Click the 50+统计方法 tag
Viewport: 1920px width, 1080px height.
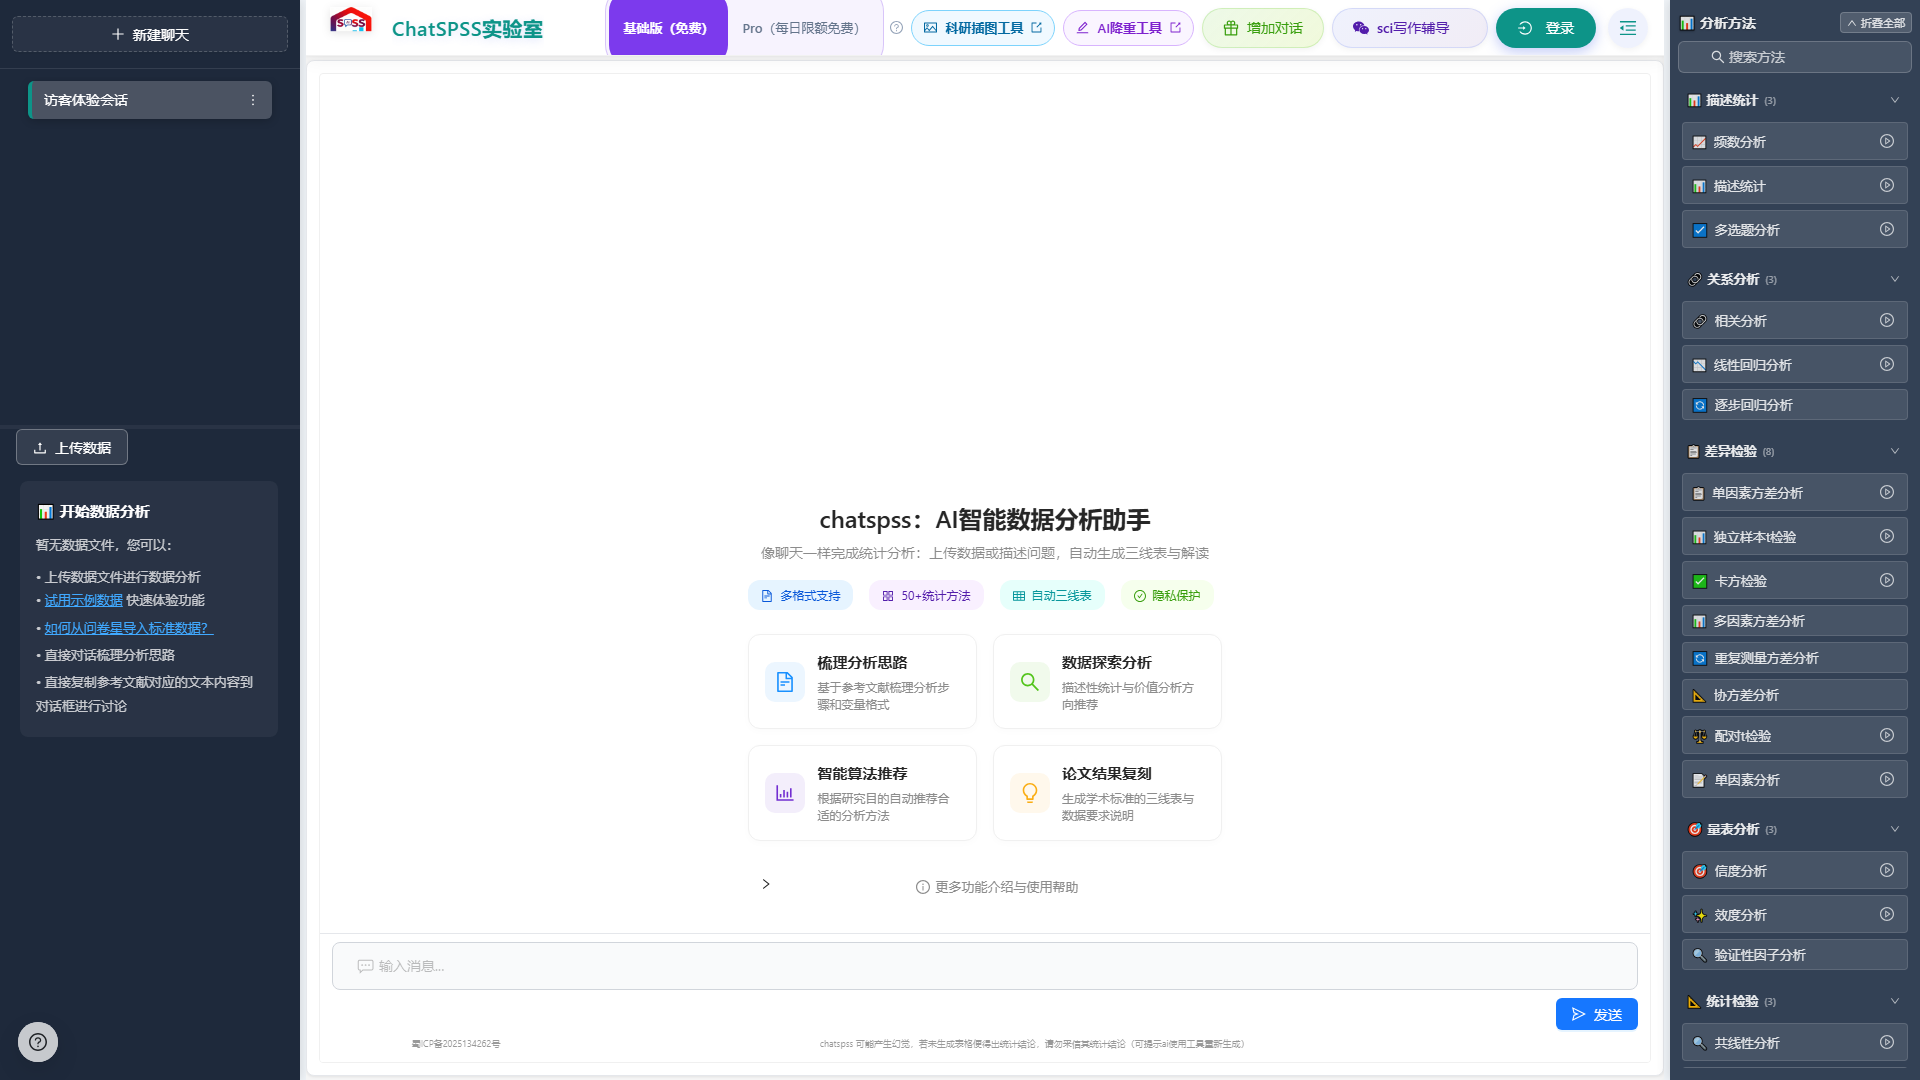pos(926,595)
